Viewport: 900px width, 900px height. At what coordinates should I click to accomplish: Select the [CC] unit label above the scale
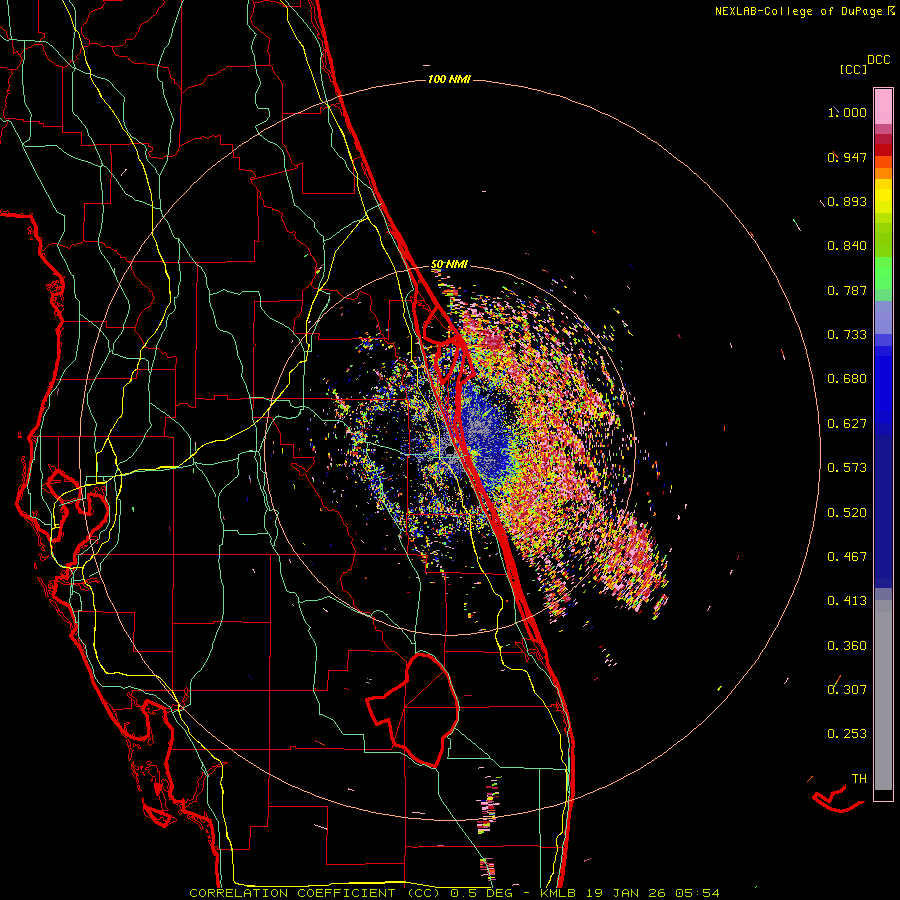[853, 69]
